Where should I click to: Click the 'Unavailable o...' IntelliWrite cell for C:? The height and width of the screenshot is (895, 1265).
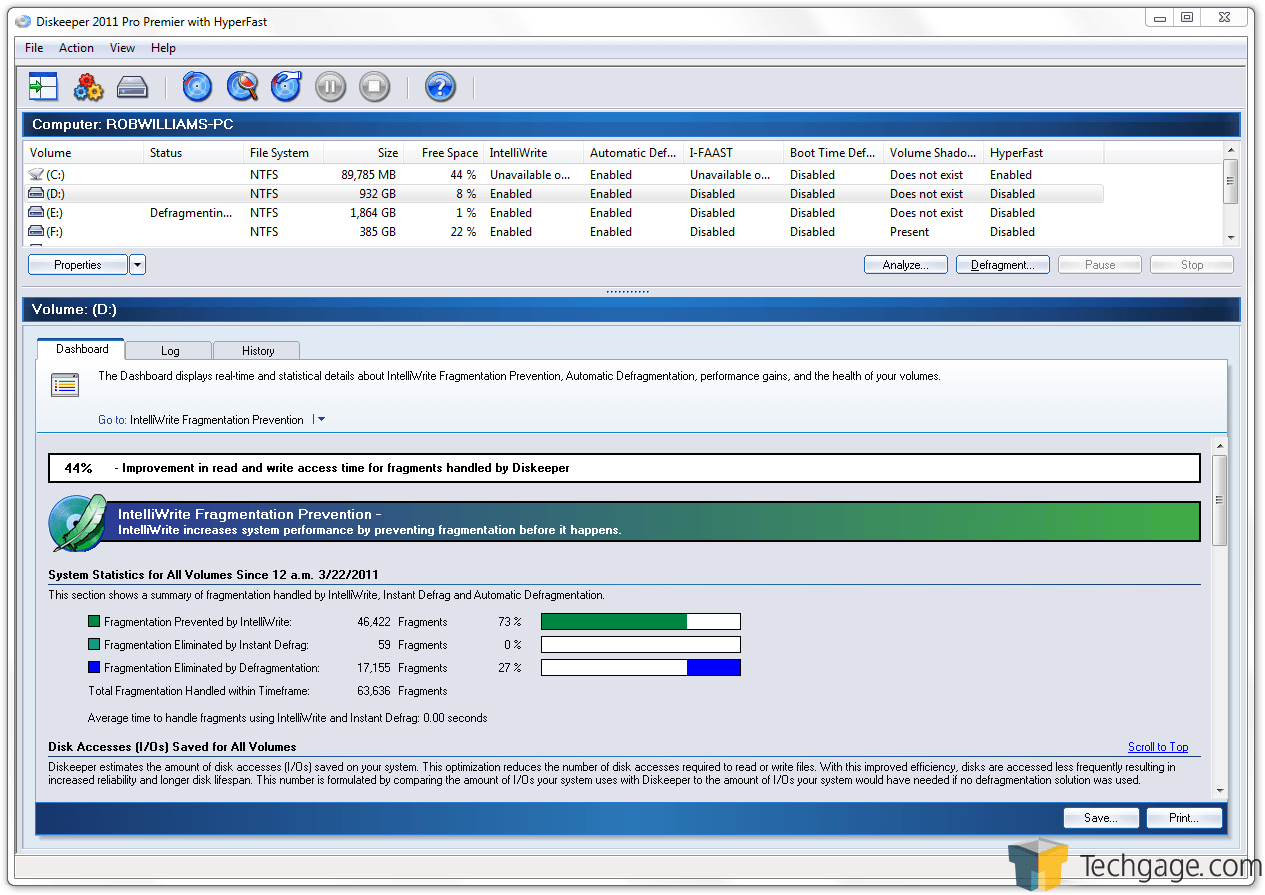[530, 175]
